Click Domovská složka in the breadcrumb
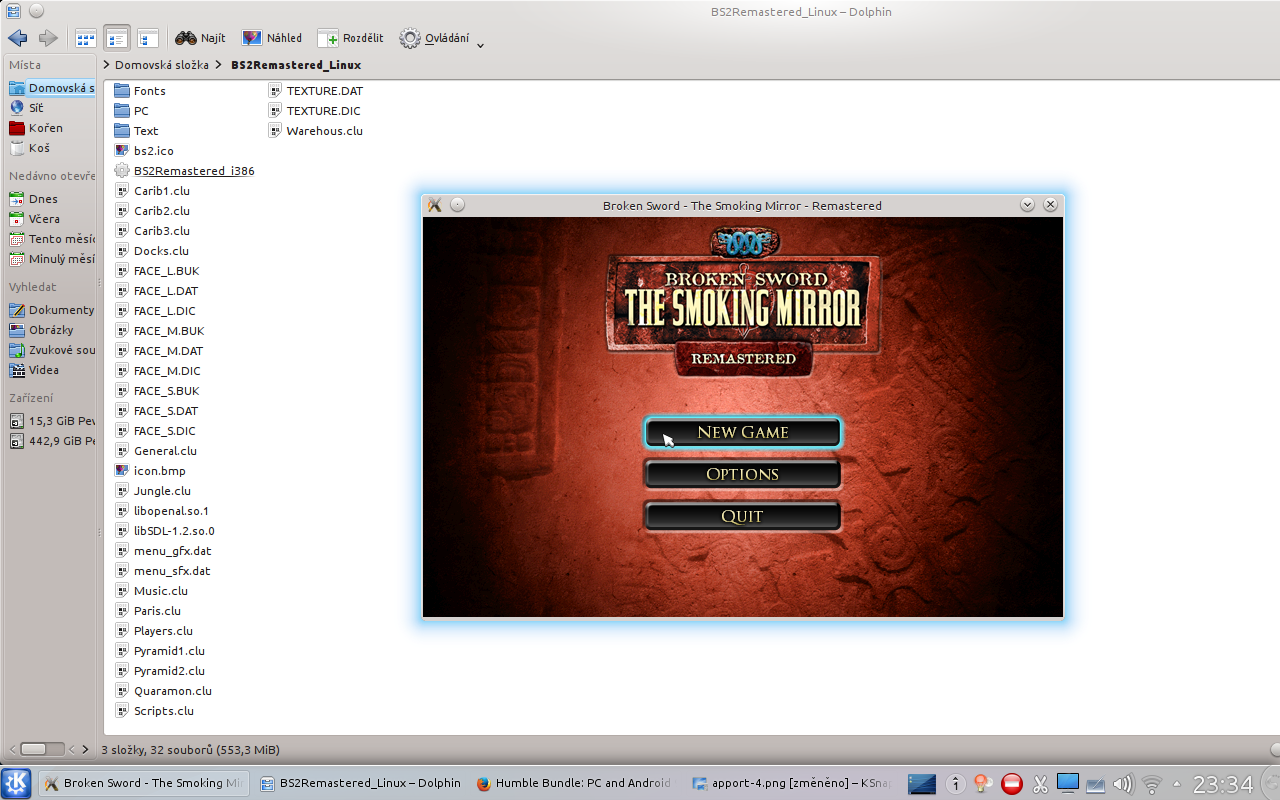 pyautogui.click(x=162, y=65)
